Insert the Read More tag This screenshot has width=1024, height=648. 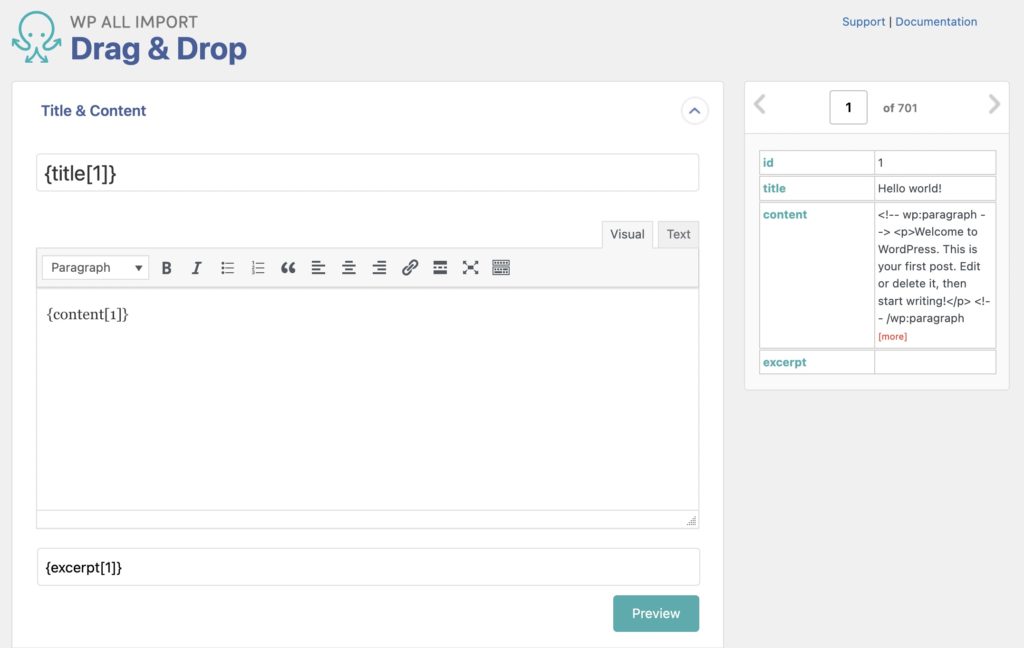click(x=440, y=267)
